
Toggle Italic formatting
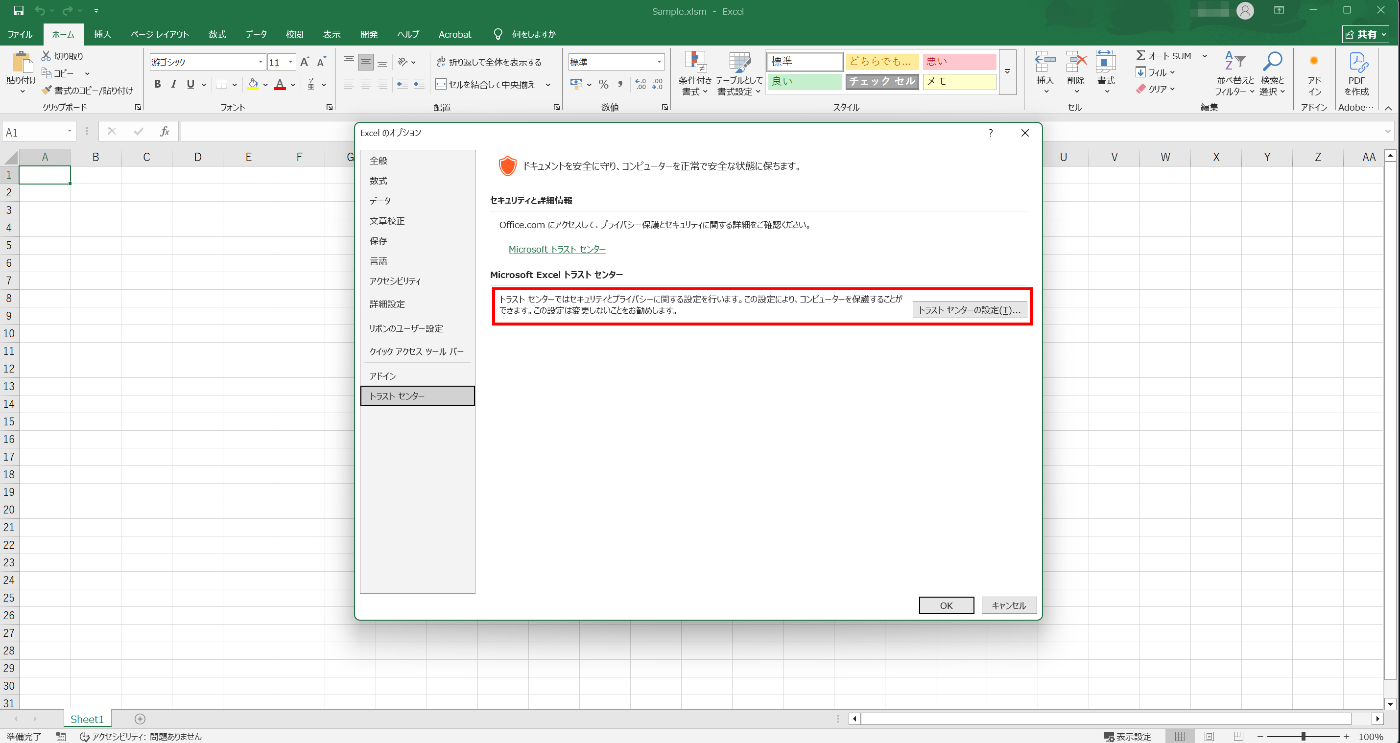click(x=174, y=85)
